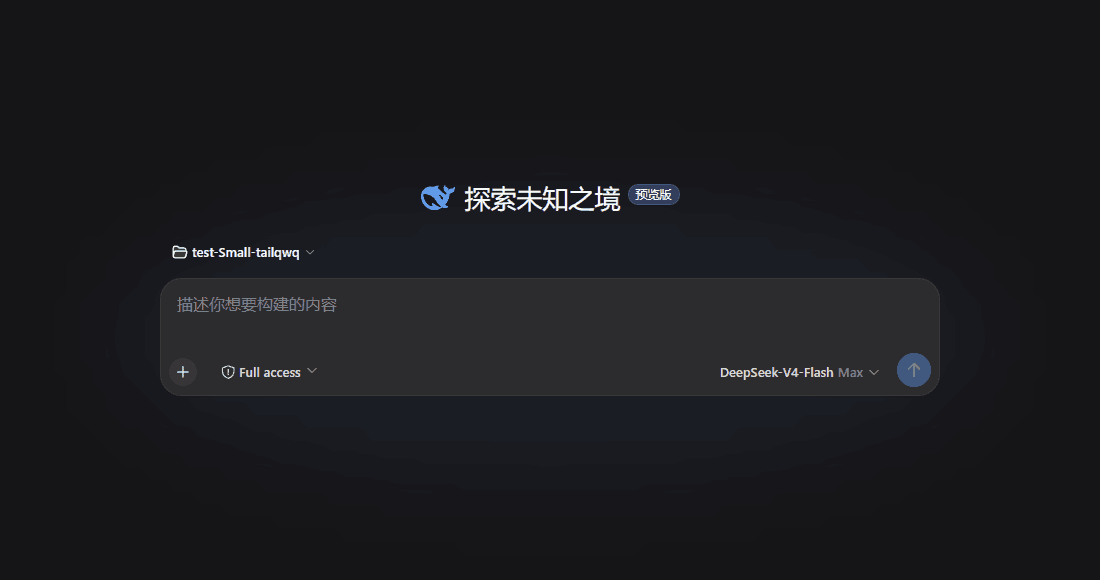Open the chevron beside DeepSeek-V4-Flash Max
Image resolution: width=1100 pixels, height=580 pixels.
[x=874, y=372]
